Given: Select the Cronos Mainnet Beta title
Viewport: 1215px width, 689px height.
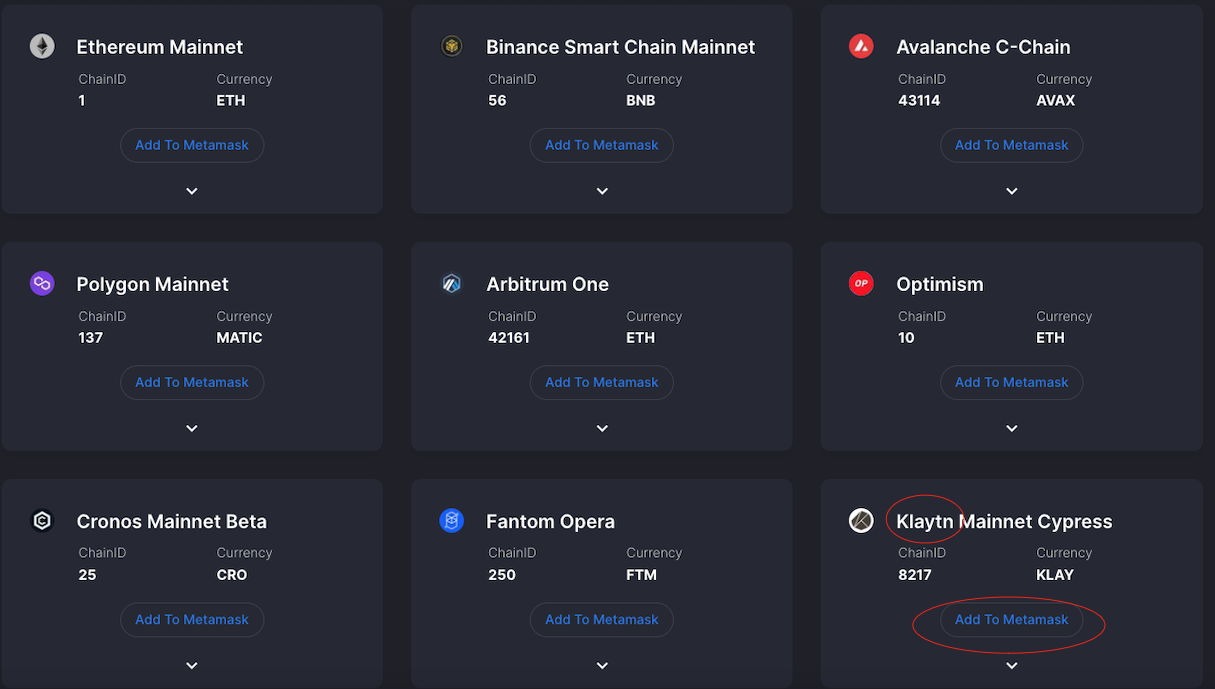Looking at the screenshot, I should (x=172, y=521).
